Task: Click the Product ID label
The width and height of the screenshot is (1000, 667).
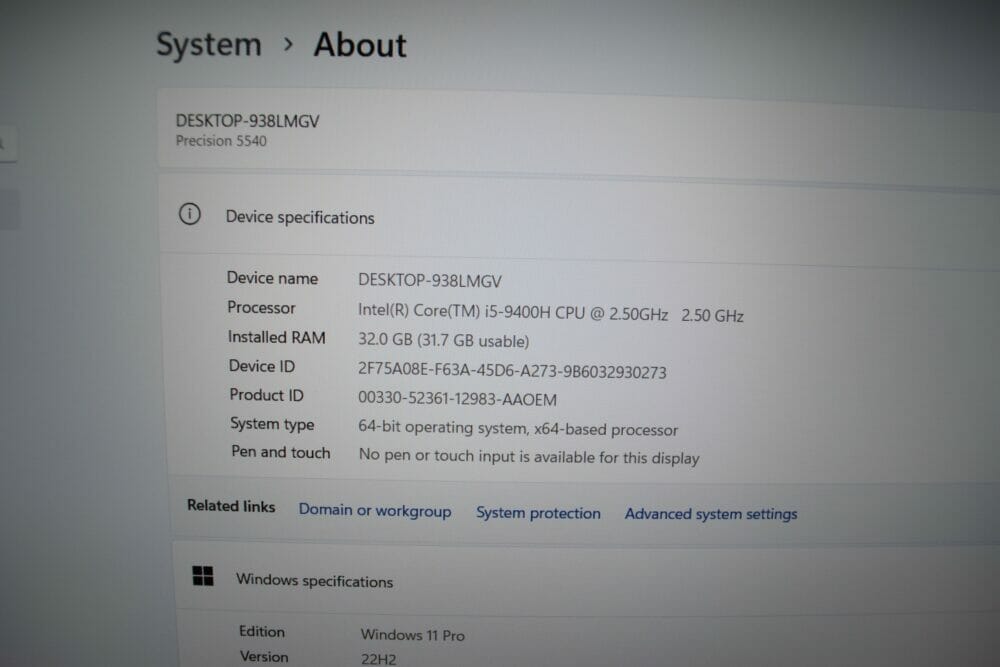Action: 267,395
